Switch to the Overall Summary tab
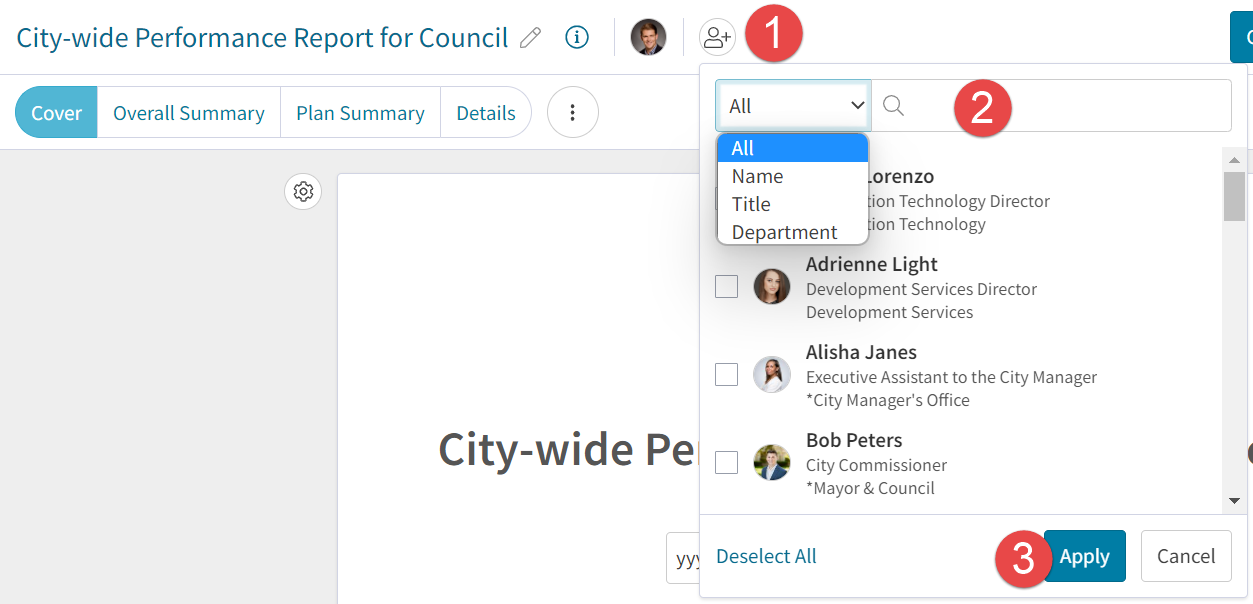Viewport: 1253px width, 604px height. 189,112
